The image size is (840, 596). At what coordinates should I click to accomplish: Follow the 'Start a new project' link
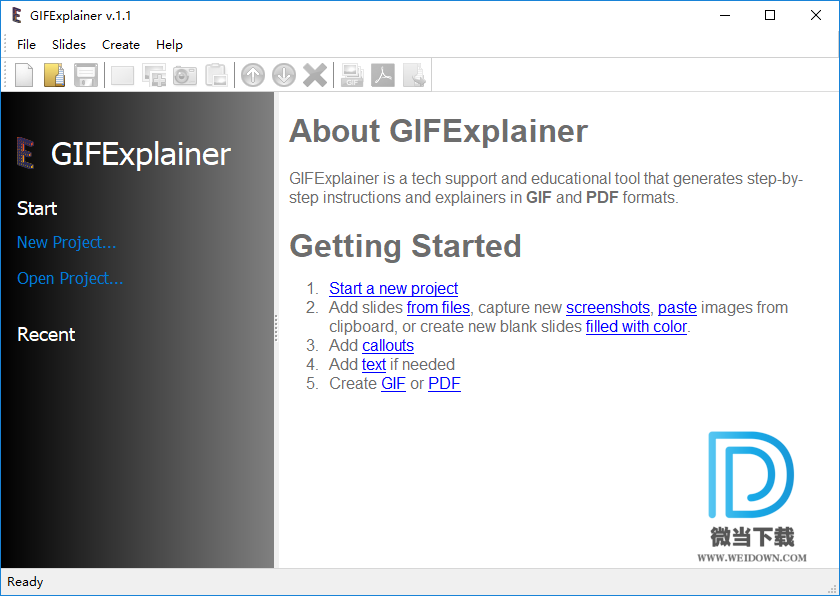[x=393, y=289]
